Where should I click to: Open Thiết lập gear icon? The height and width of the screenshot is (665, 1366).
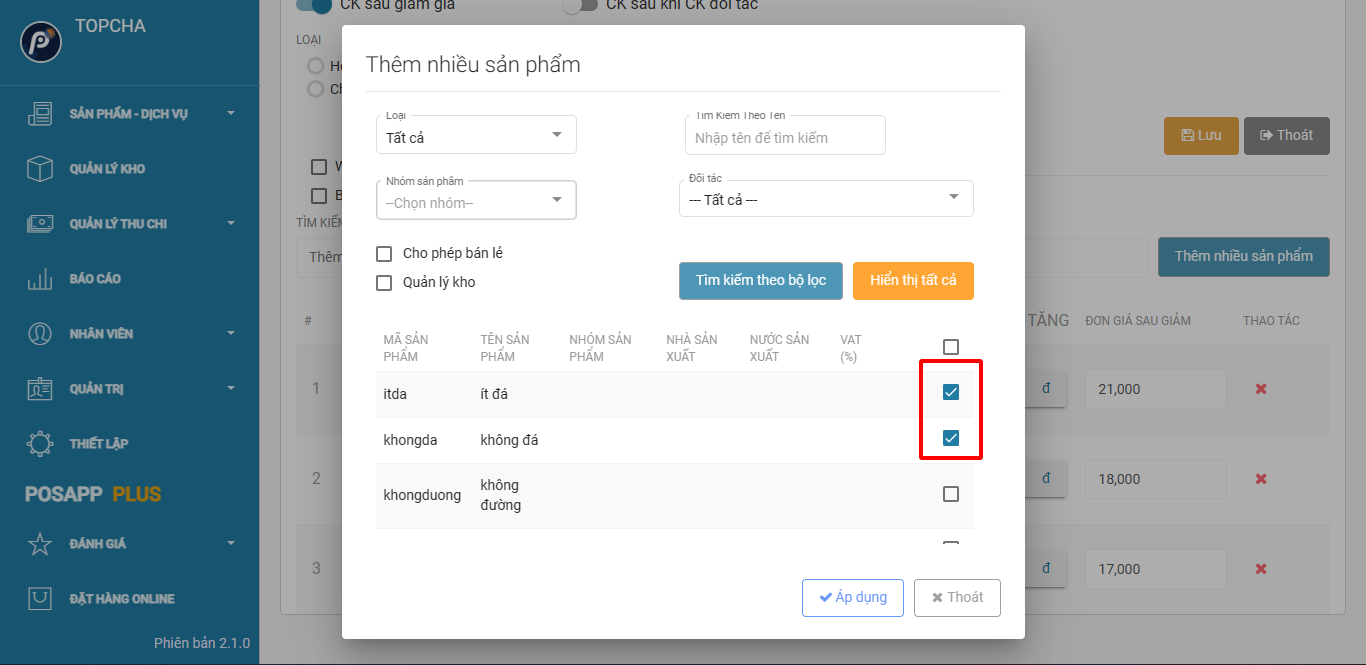[40, 444]
